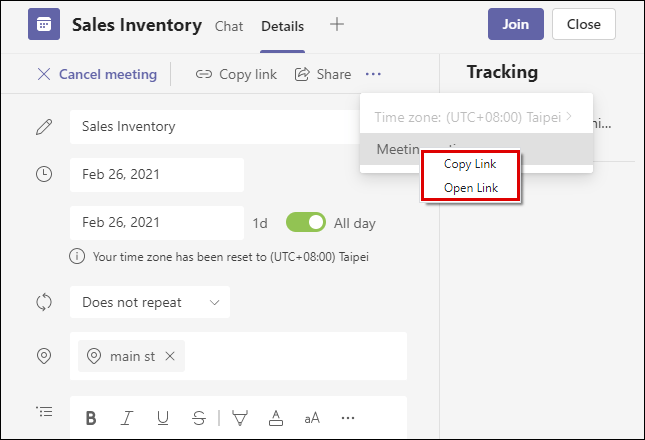
Task: Toggle strikethrough formatting
Action: pos(198,418)
